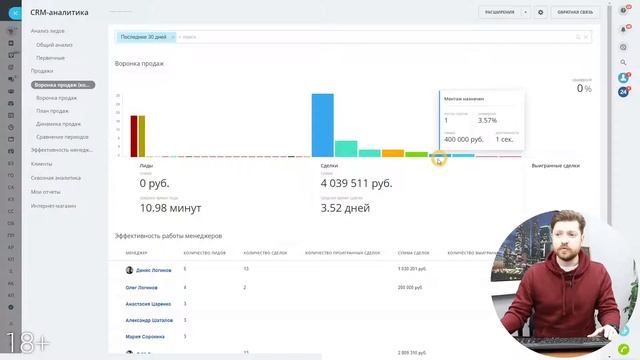
Task: Open Сквозная аналитика section
Action: tap(56, 178)
